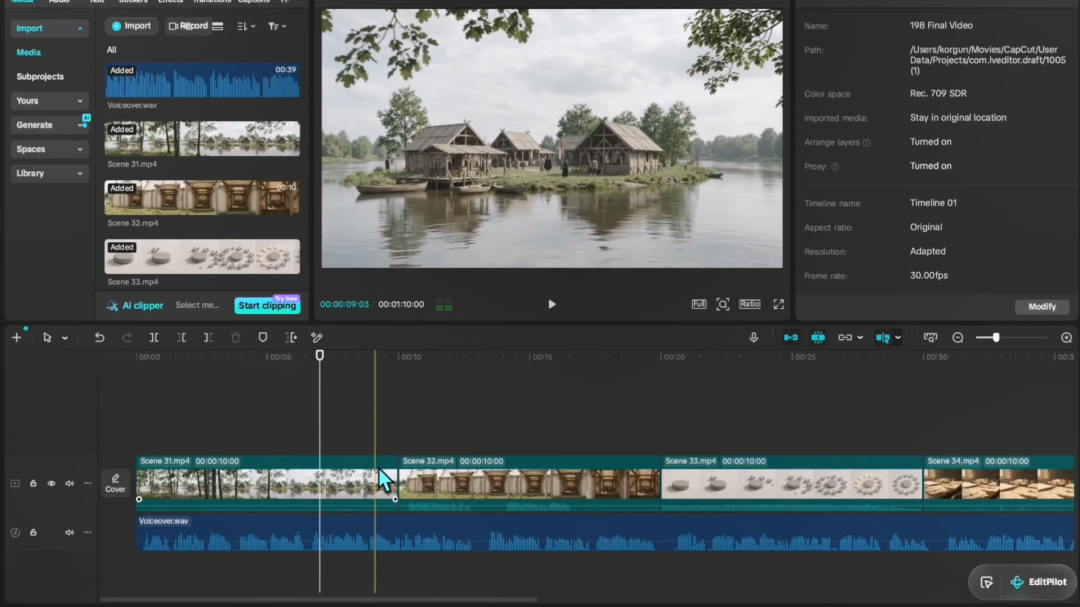
Task: Open the Subprojects sidebar item
Action: [40, 76]
